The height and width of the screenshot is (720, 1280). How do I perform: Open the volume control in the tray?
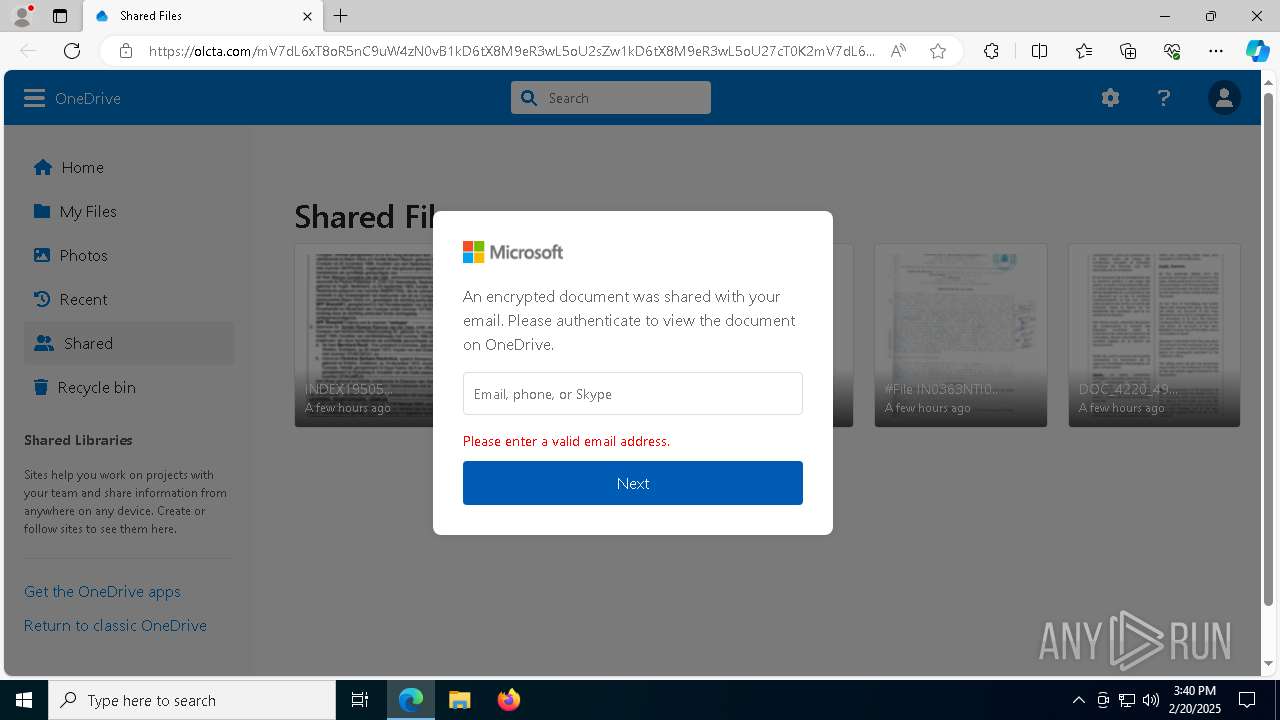click(1150, 700)
